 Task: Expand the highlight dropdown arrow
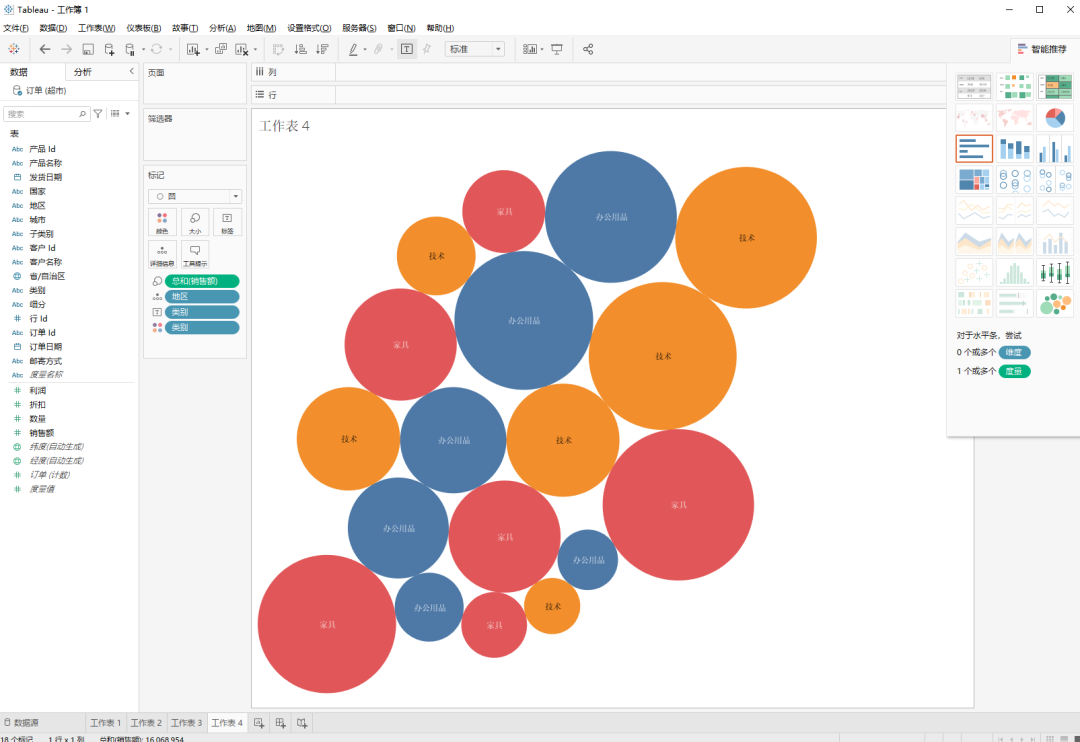(x=365, y=49)
